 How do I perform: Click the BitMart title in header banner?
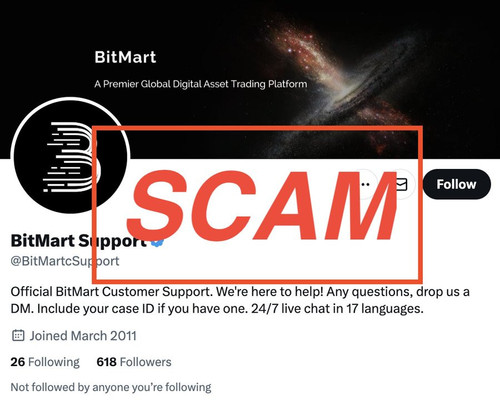click(125, 57)
